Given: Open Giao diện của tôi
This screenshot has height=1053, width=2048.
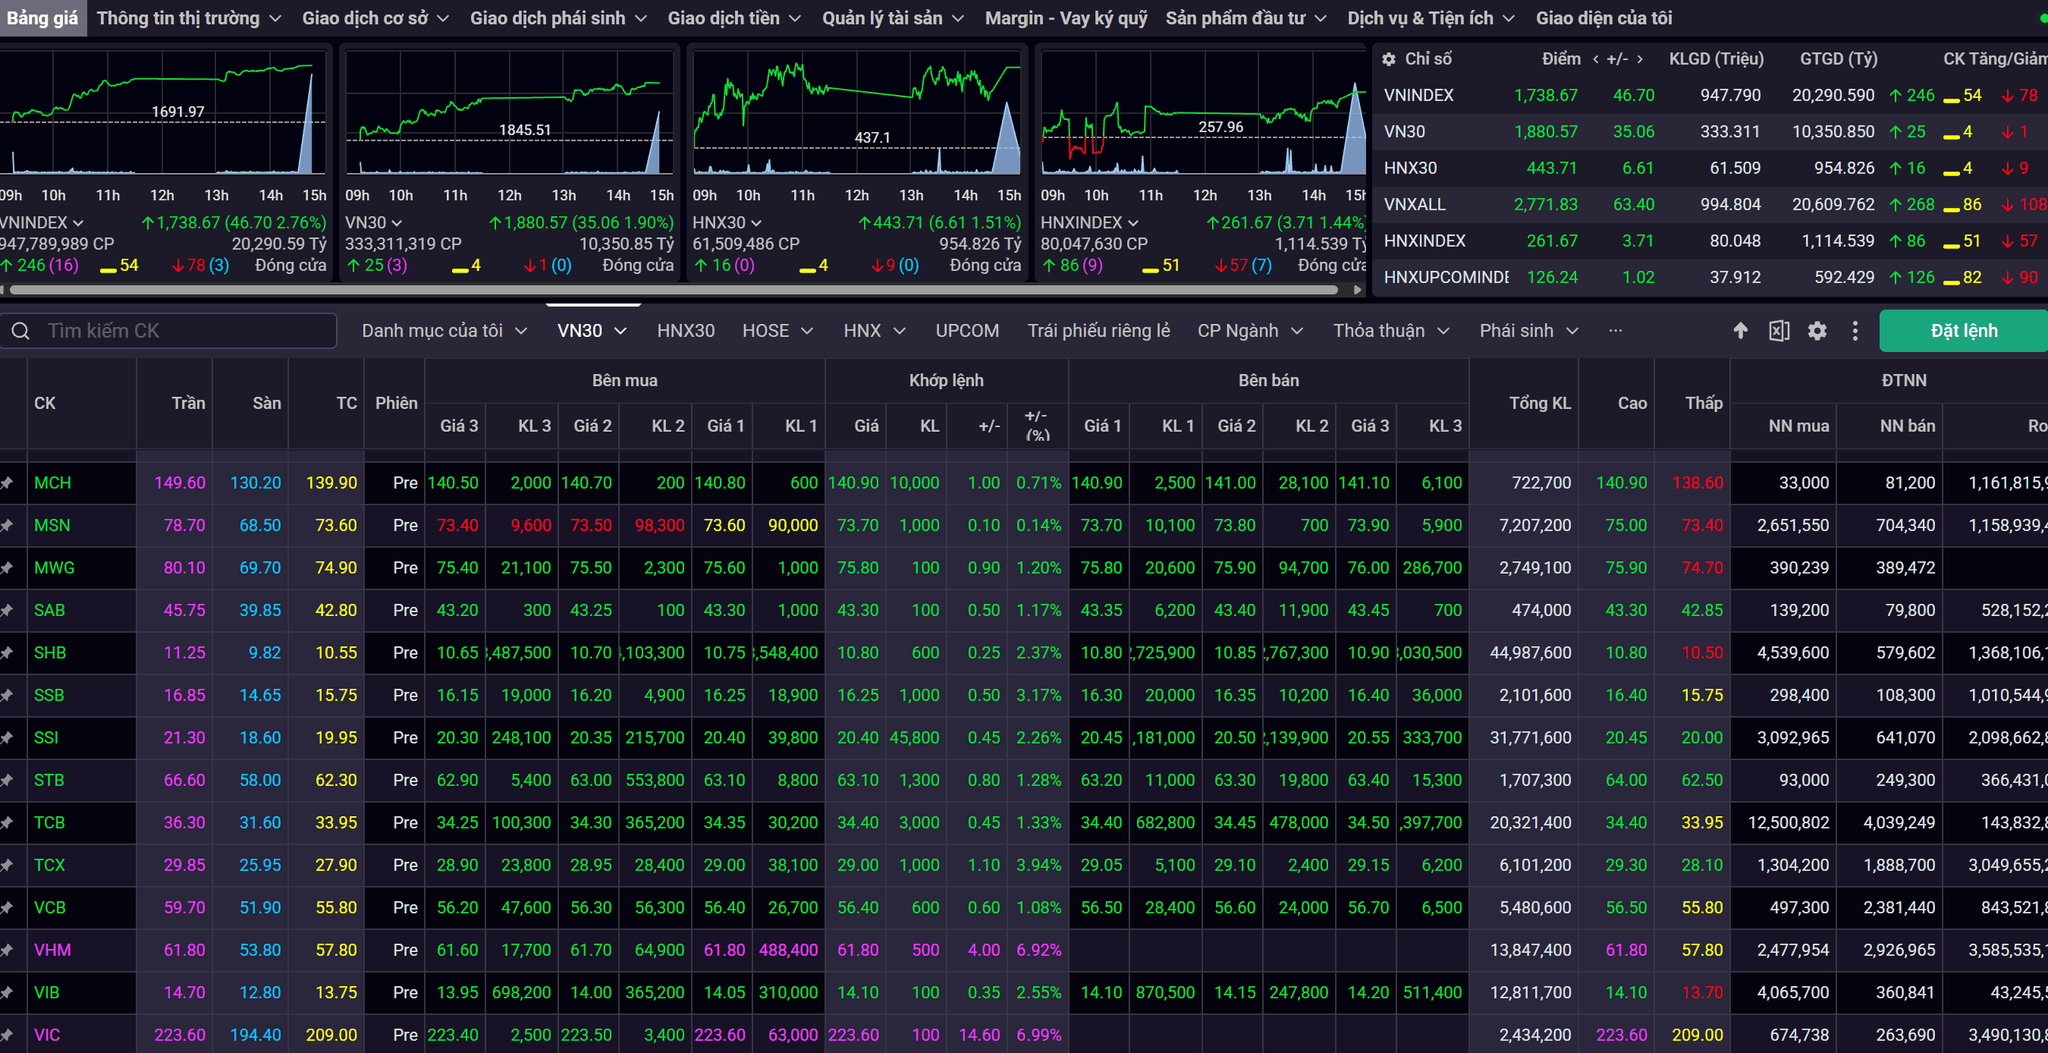Looking at the screenshot, I should tap(1604, 18).
